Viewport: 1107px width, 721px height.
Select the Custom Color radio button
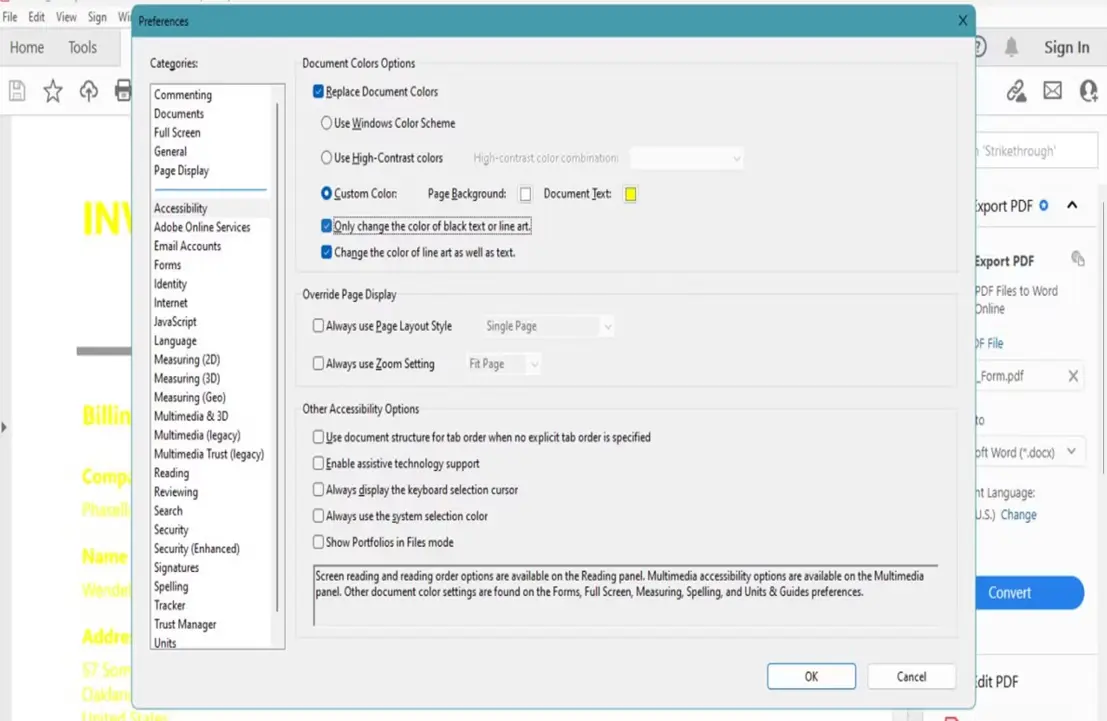(326, 193)
